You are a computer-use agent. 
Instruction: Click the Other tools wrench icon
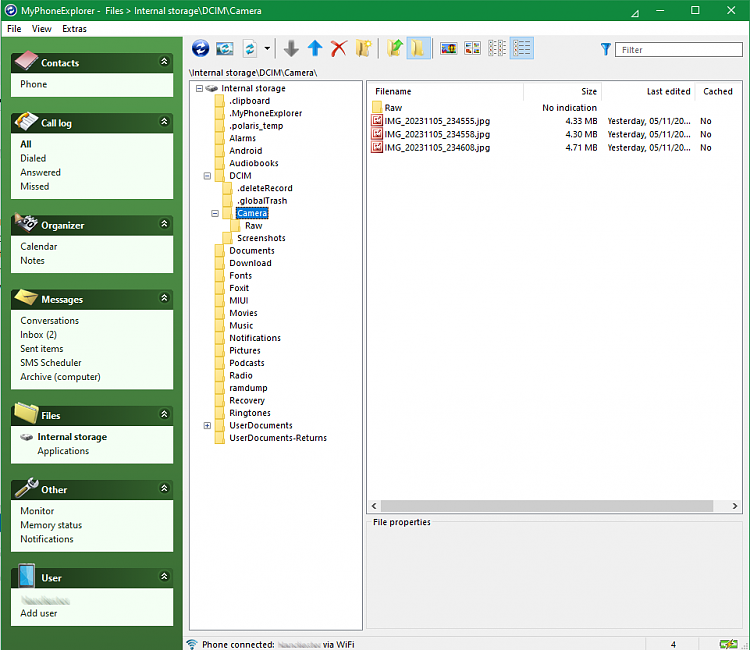26,487
